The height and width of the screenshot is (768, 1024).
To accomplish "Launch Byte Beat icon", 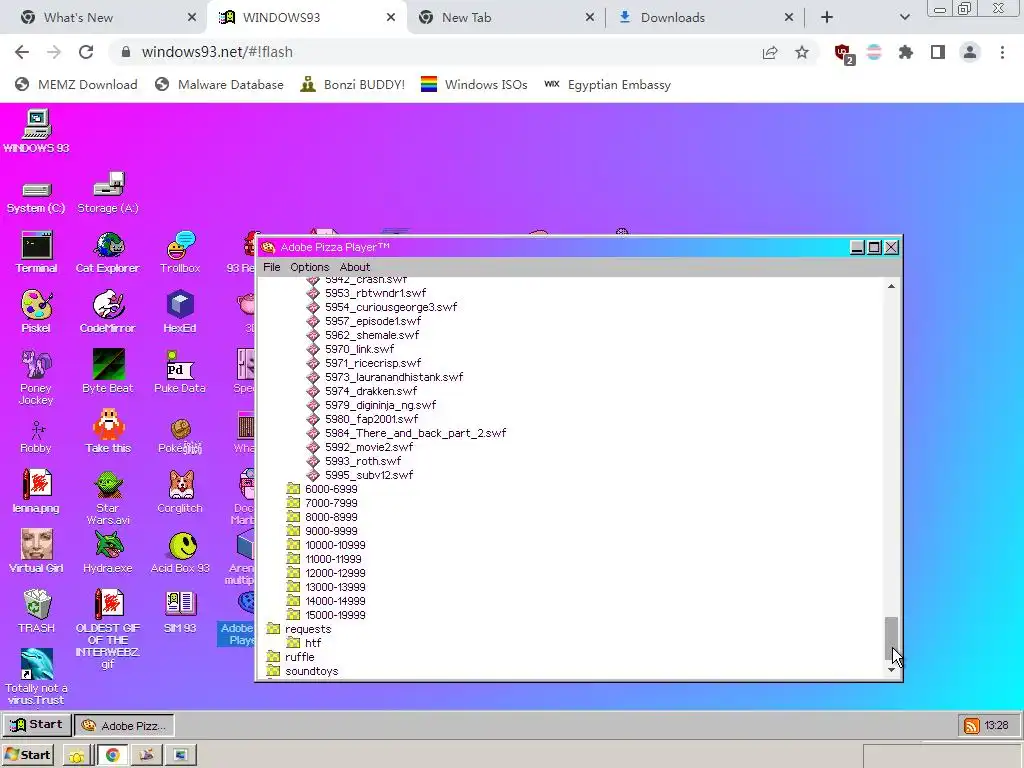I will [x=108, y=372].
